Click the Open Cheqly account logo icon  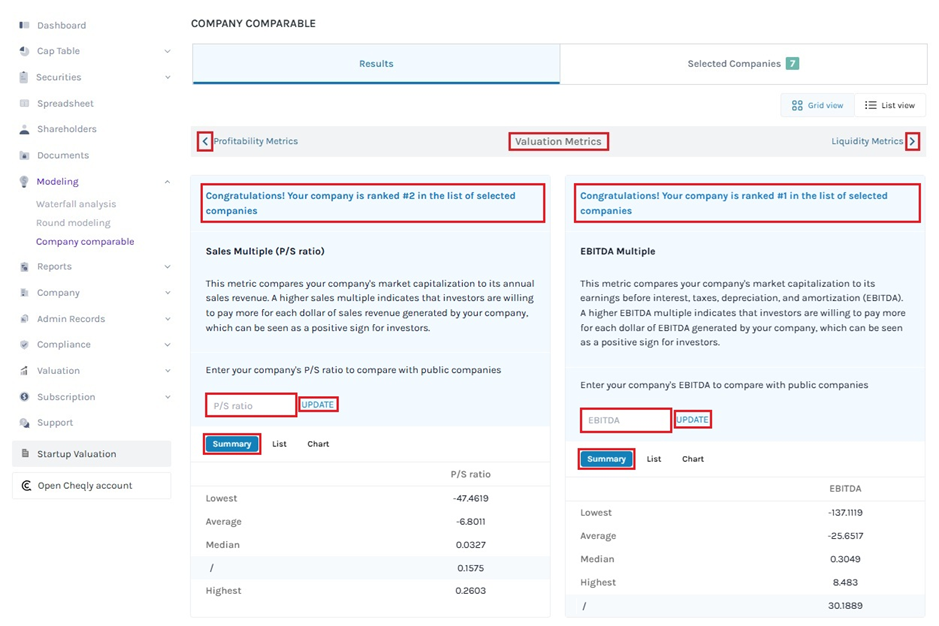[26, 486]
